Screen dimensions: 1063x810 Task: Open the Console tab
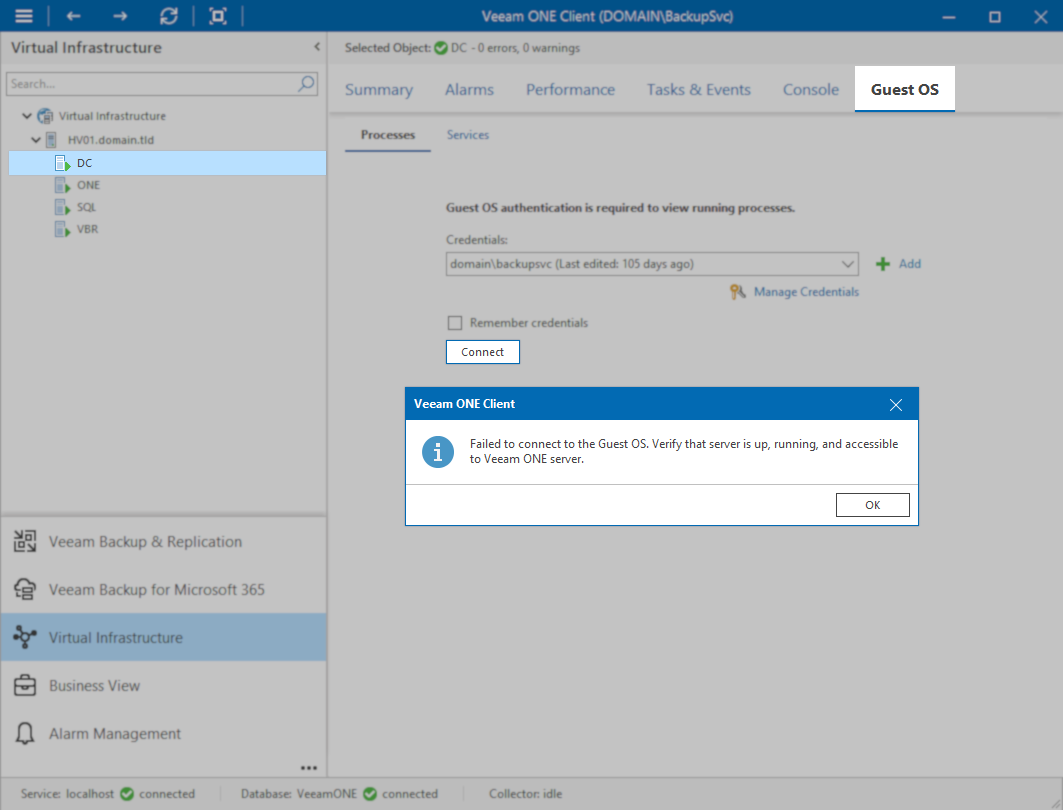pyautogui.click(x=811, y=89)
